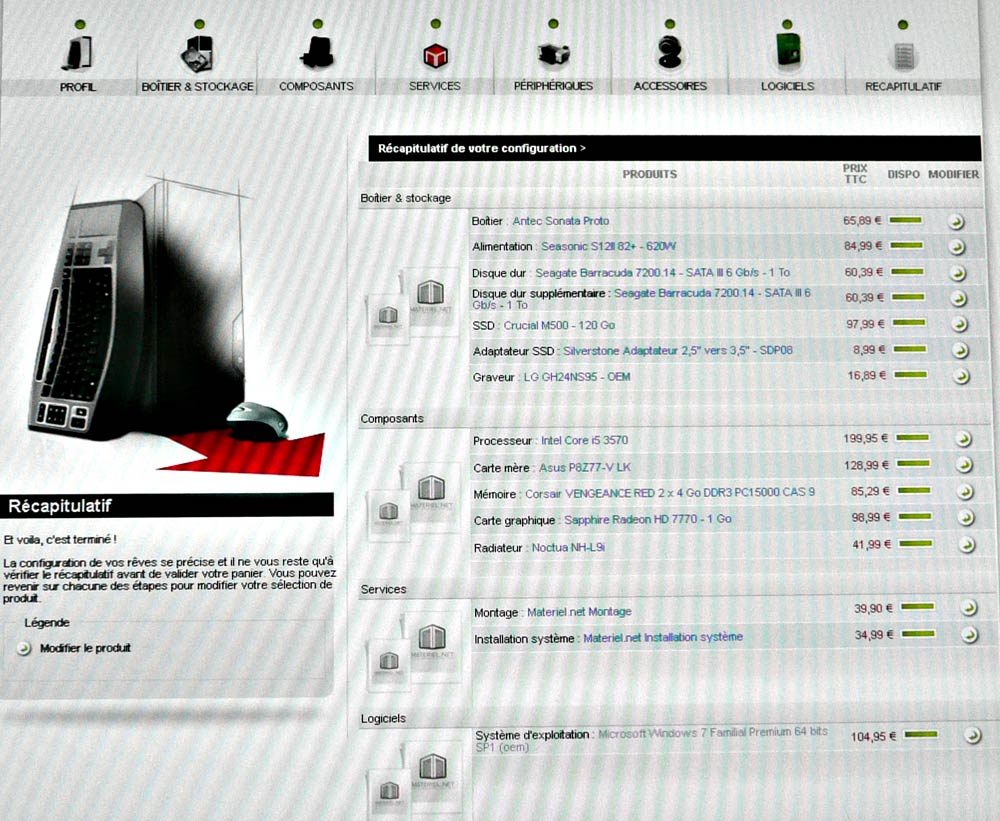Click modify icon for Carte graphique Sapphire
1000x821 pixels.
[x=966, y=518]
